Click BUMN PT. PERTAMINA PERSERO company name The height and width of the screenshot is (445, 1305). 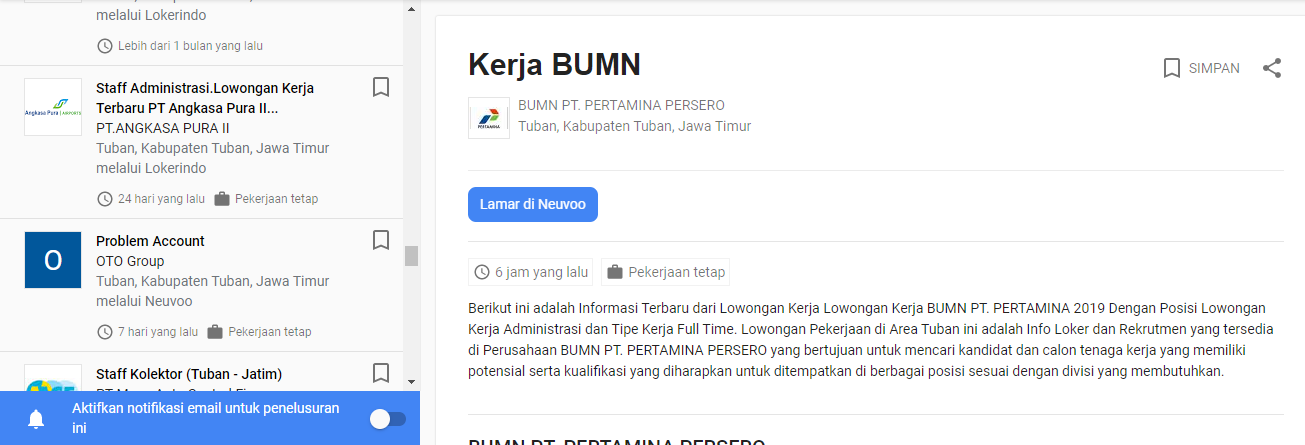point(621,105)
